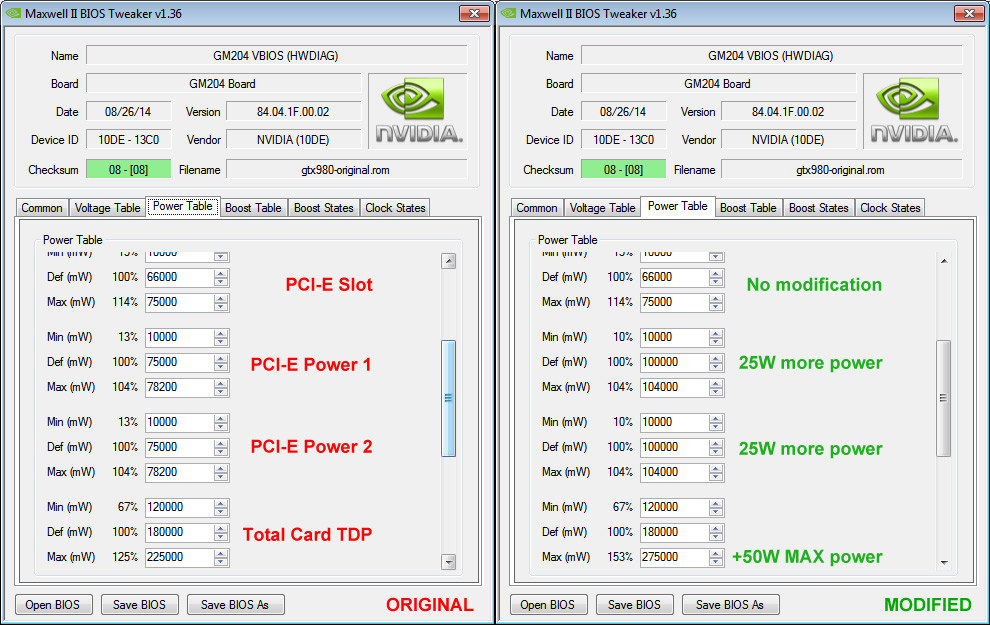The width and height of the screenshot is (990, 625).
Task: Switch to Voltage Table tab in left window
Action: [107, 208]
